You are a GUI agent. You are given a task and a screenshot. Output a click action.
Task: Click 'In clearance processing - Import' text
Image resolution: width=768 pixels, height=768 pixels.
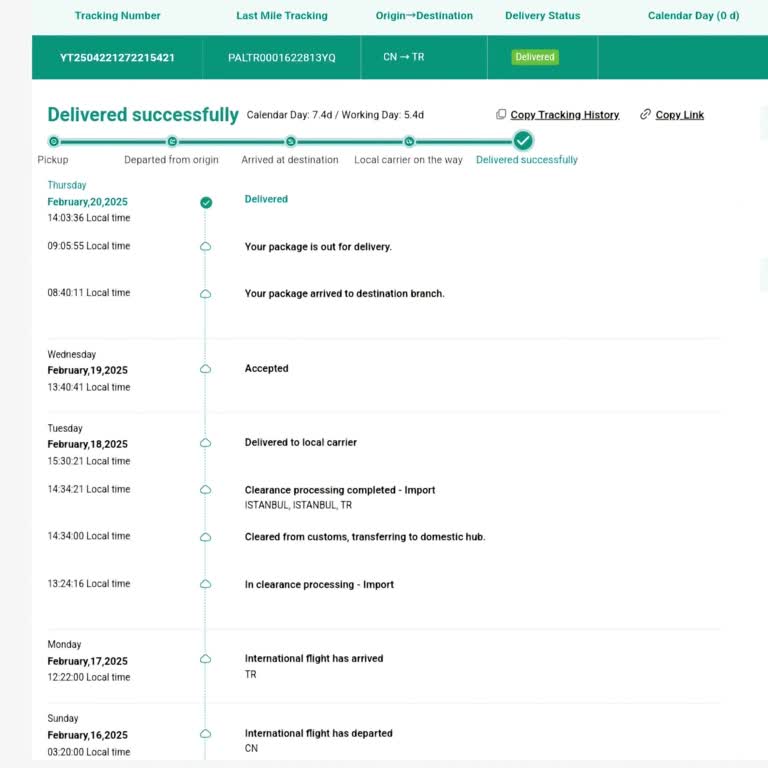(x=319, y=584)
